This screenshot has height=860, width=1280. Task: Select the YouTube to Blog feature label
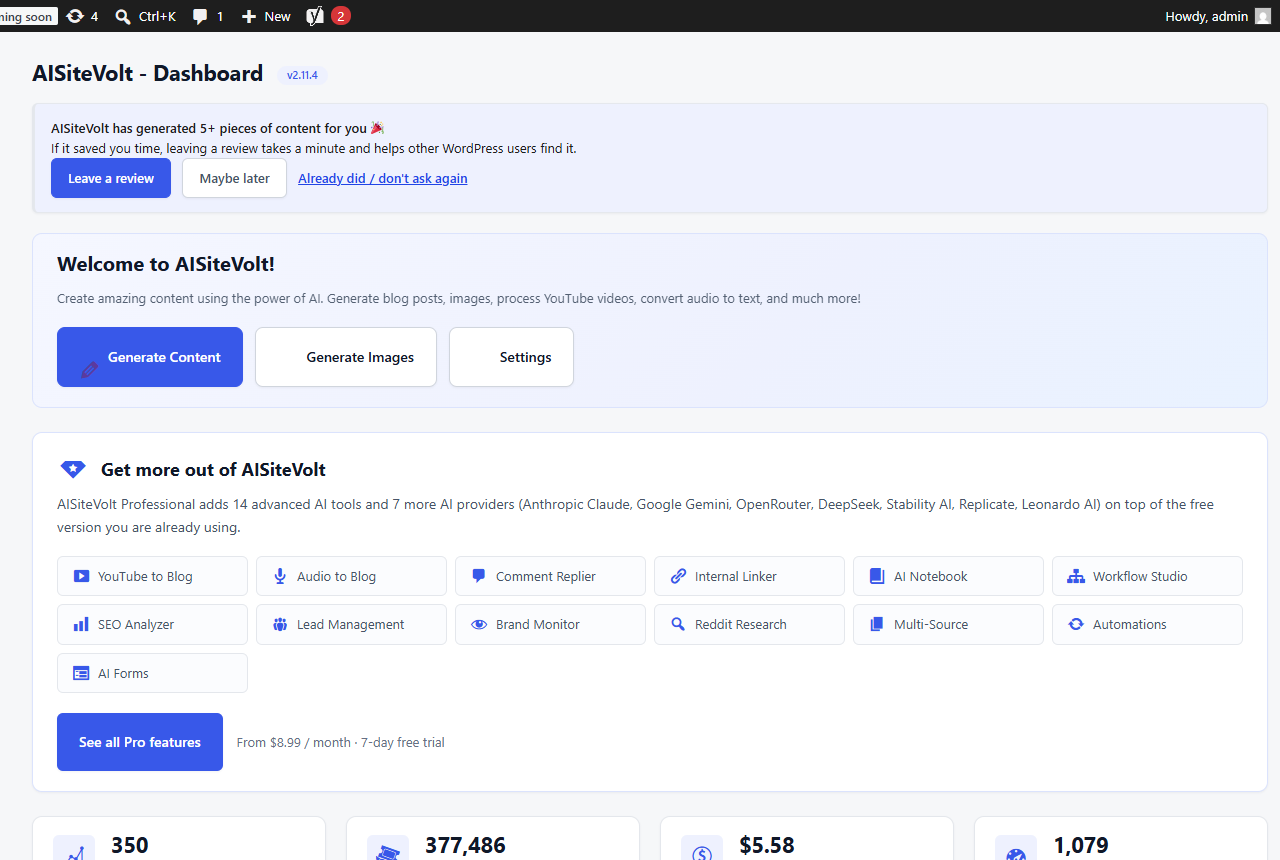(145, 576)
